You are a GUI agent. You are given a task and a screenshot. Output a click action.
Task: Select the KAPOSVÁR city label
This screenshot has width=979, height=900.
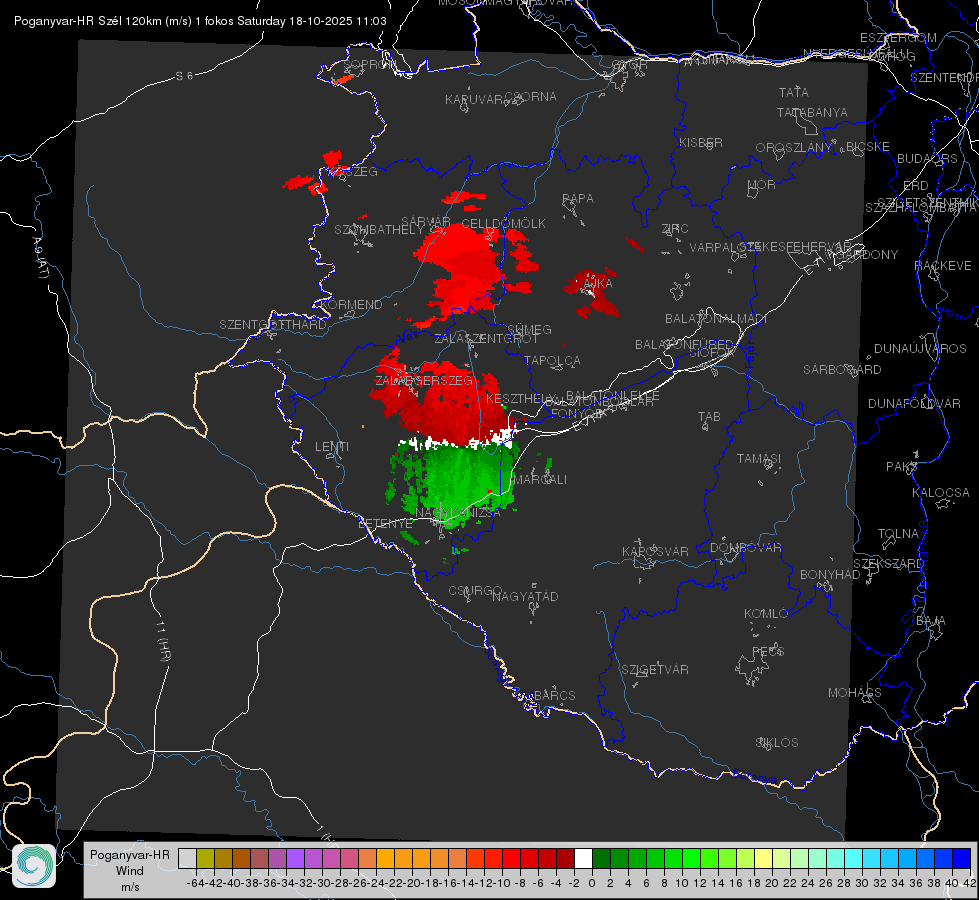click(x=655, y=551)
